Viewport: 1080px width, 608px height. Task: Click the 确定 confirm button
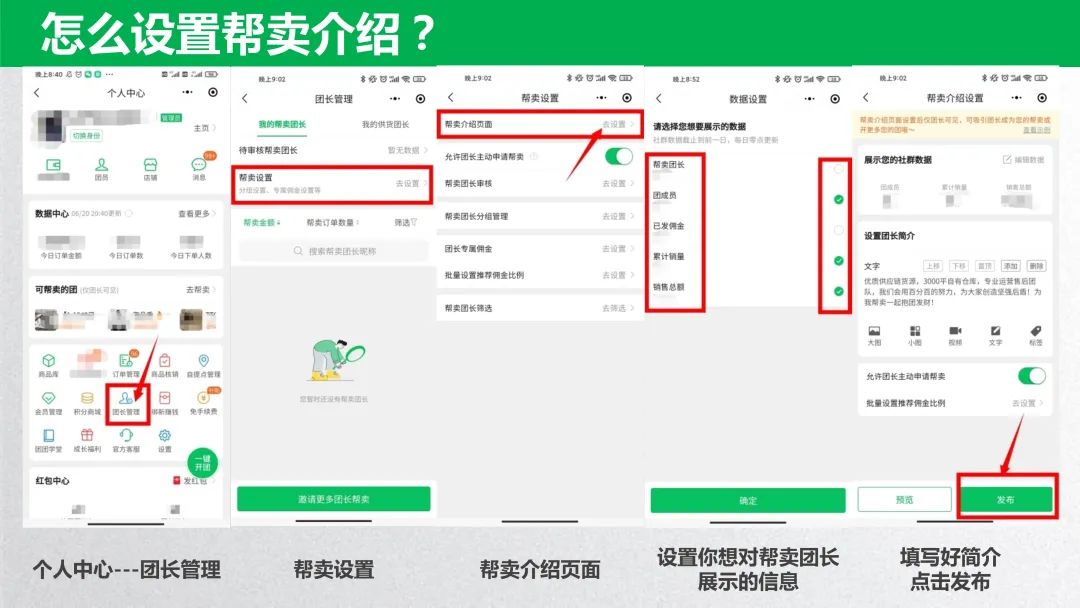747,500
